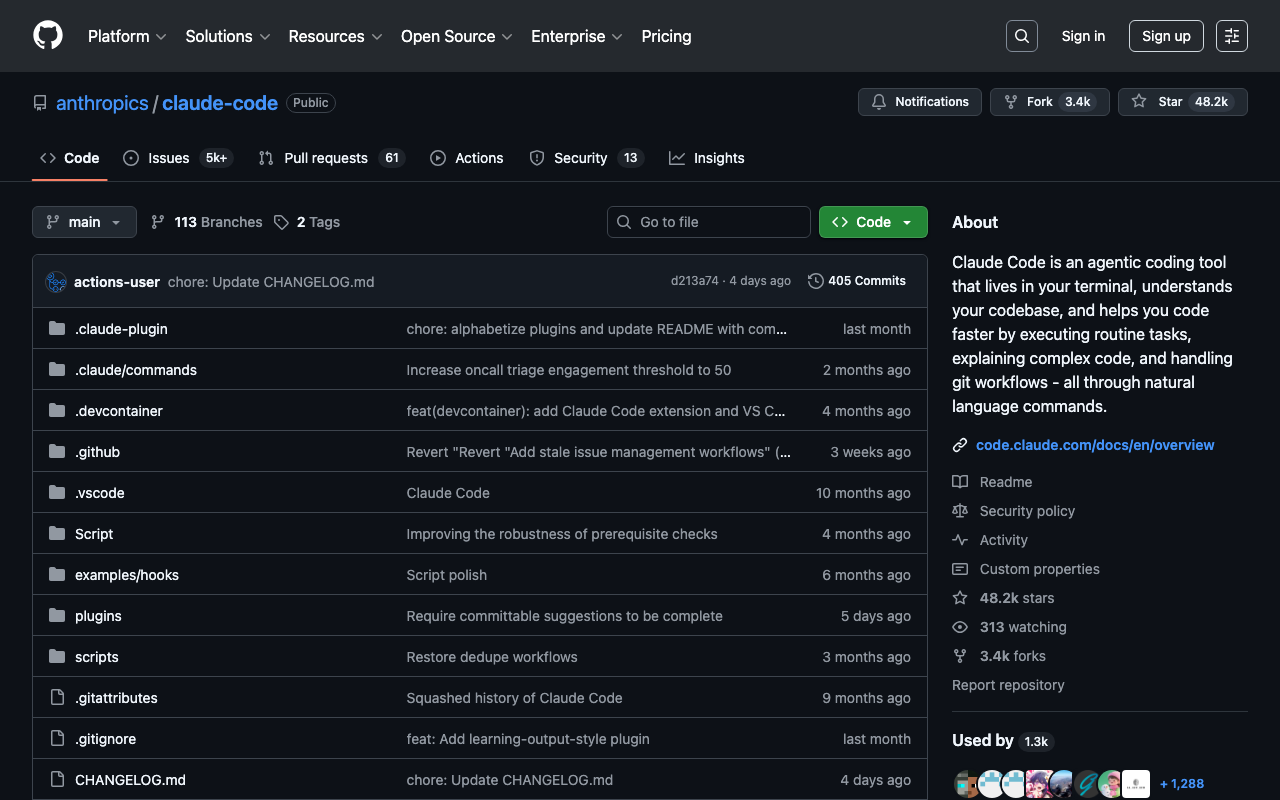This screenshot has height=800, width=1280.
Task: Open appearance settings icon in header
Action: pos(1231,36)
